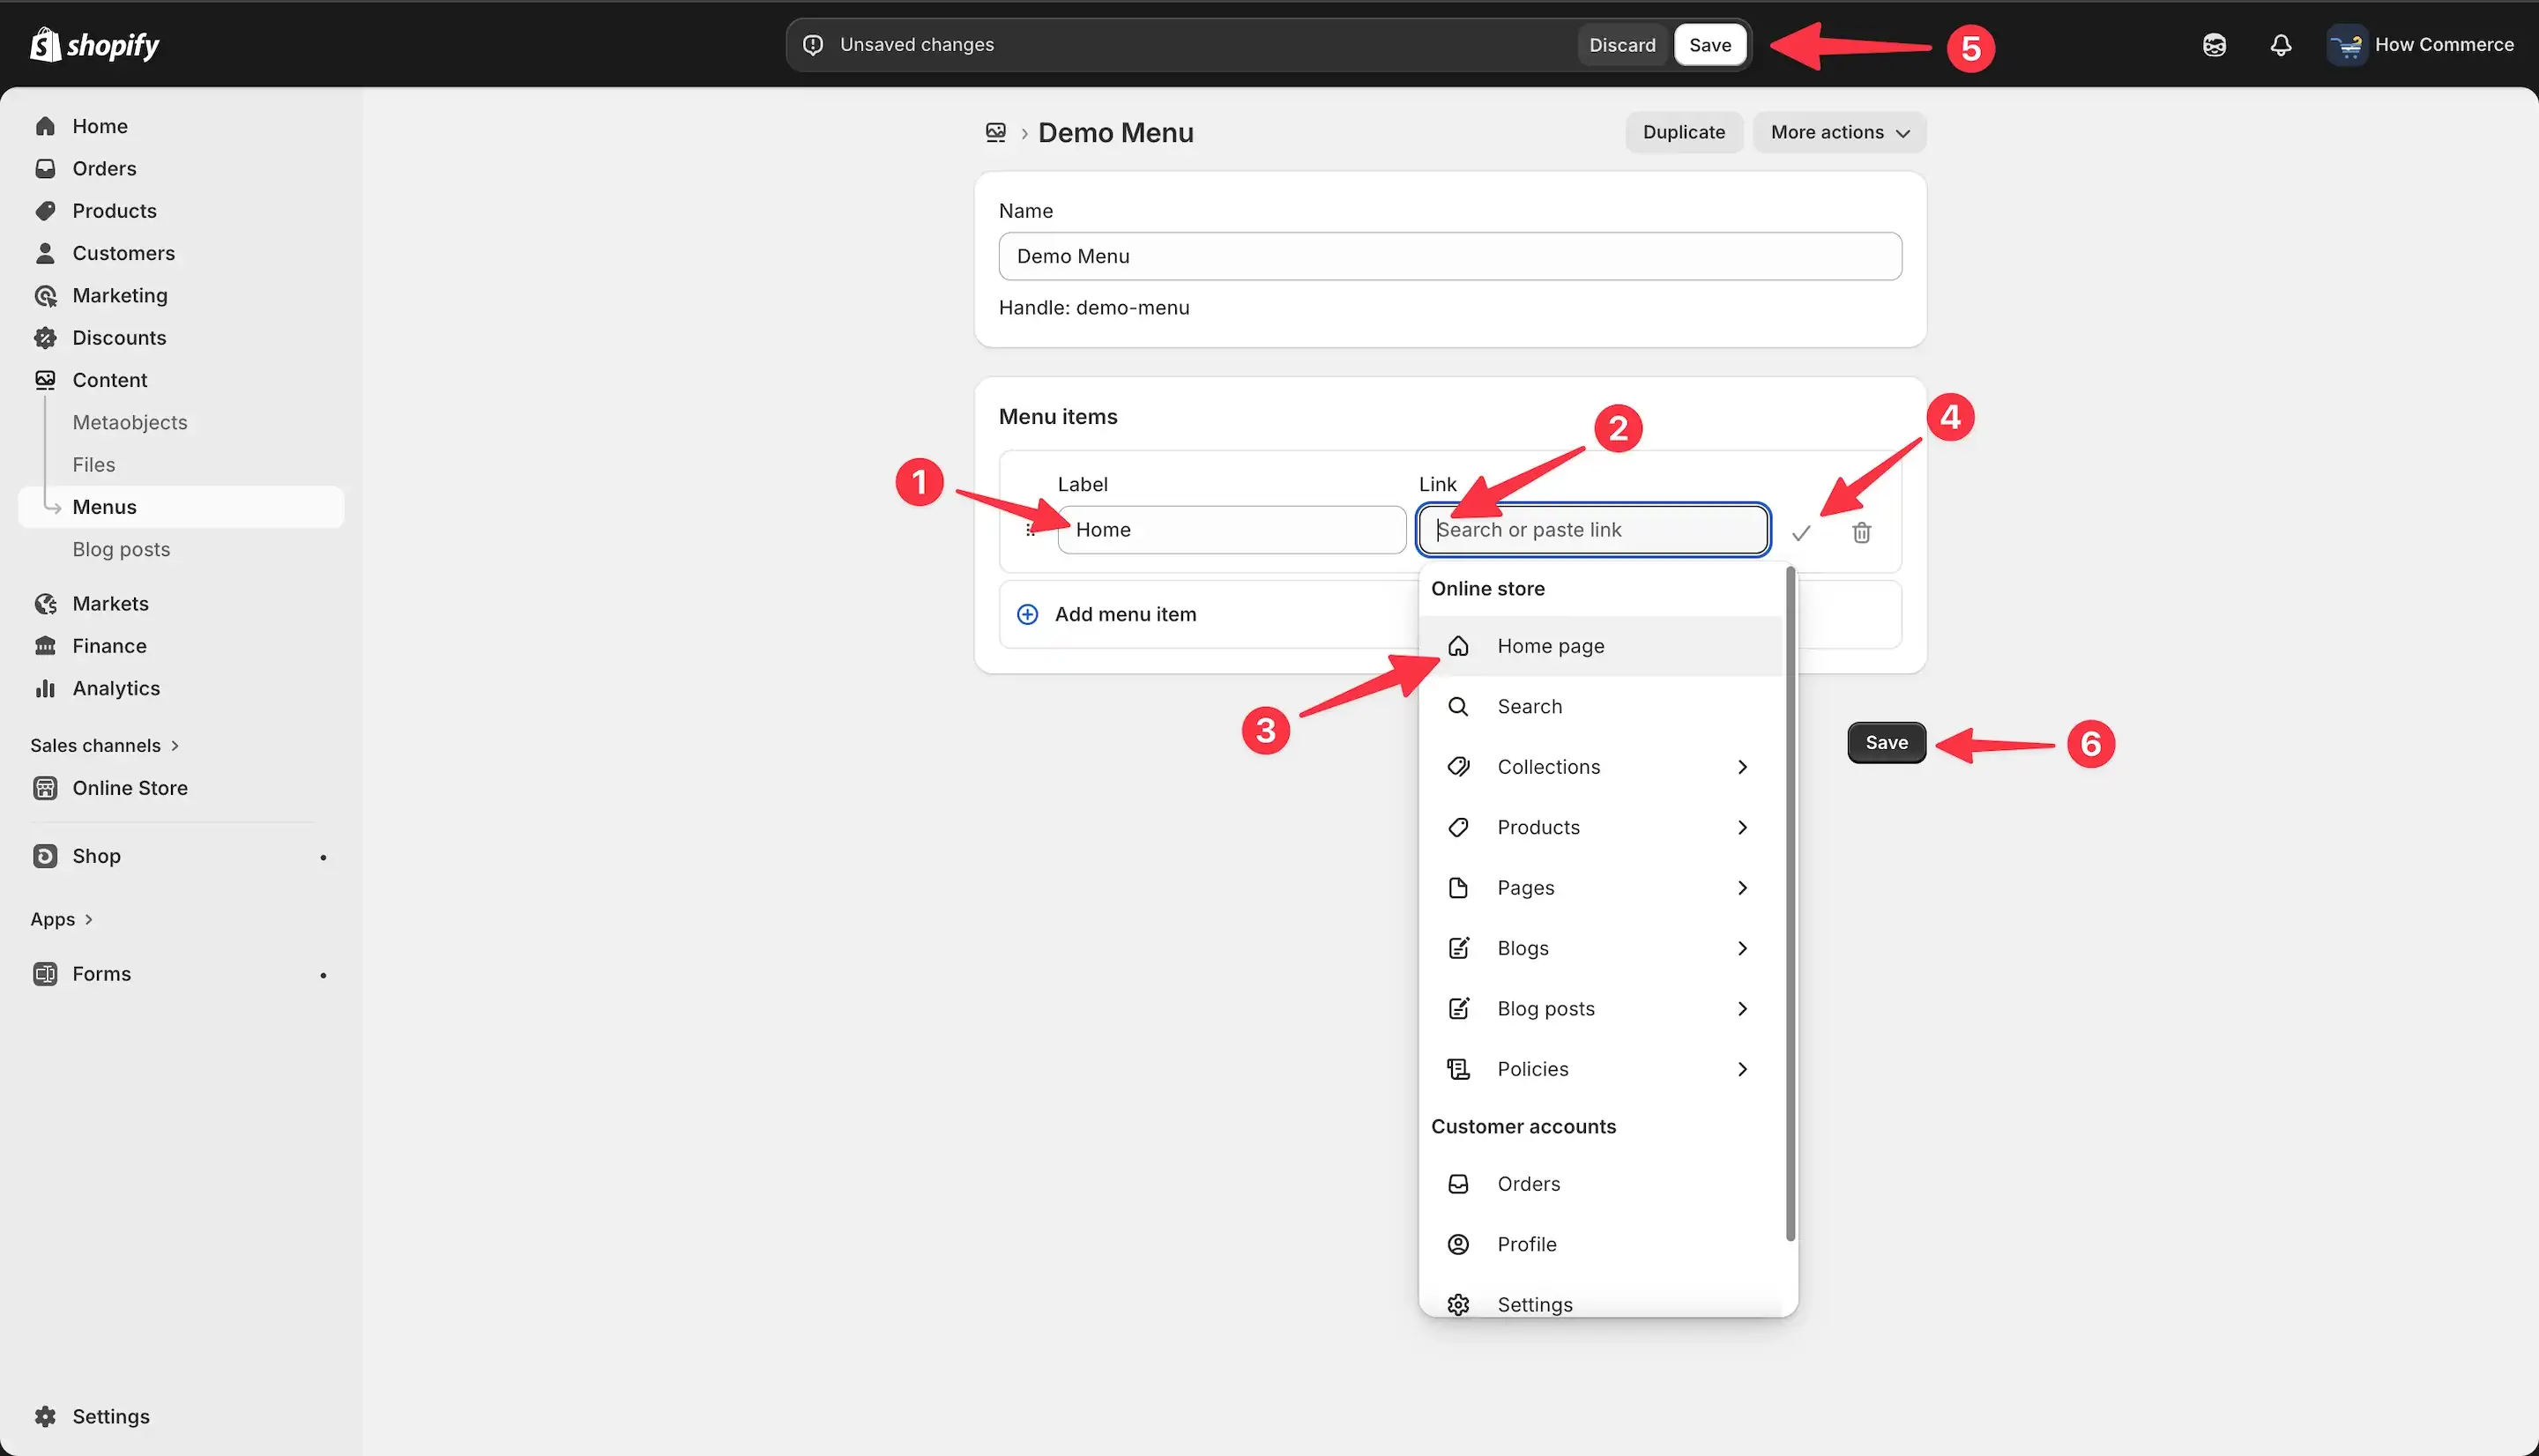Expand the Collections submenu chevron
This screenshot has height=1456, width=2539.
[1742, 767]
